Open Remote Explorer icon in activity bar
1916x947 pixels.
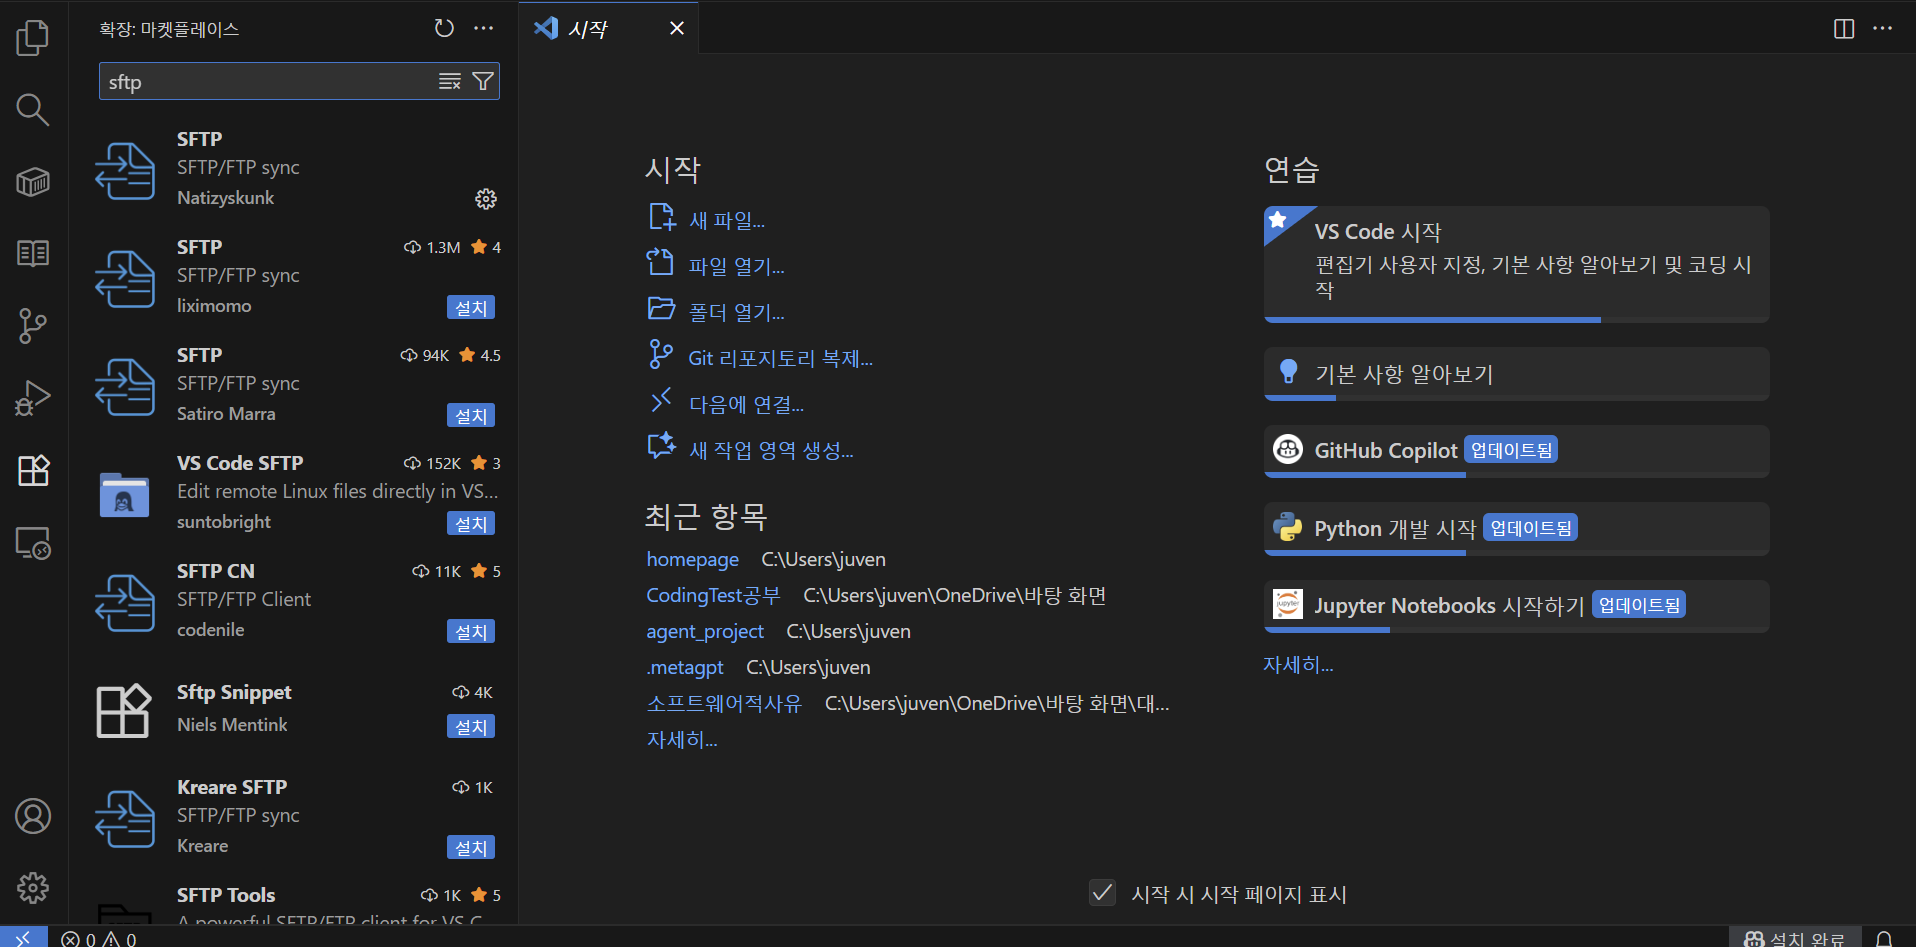(33, 543)
